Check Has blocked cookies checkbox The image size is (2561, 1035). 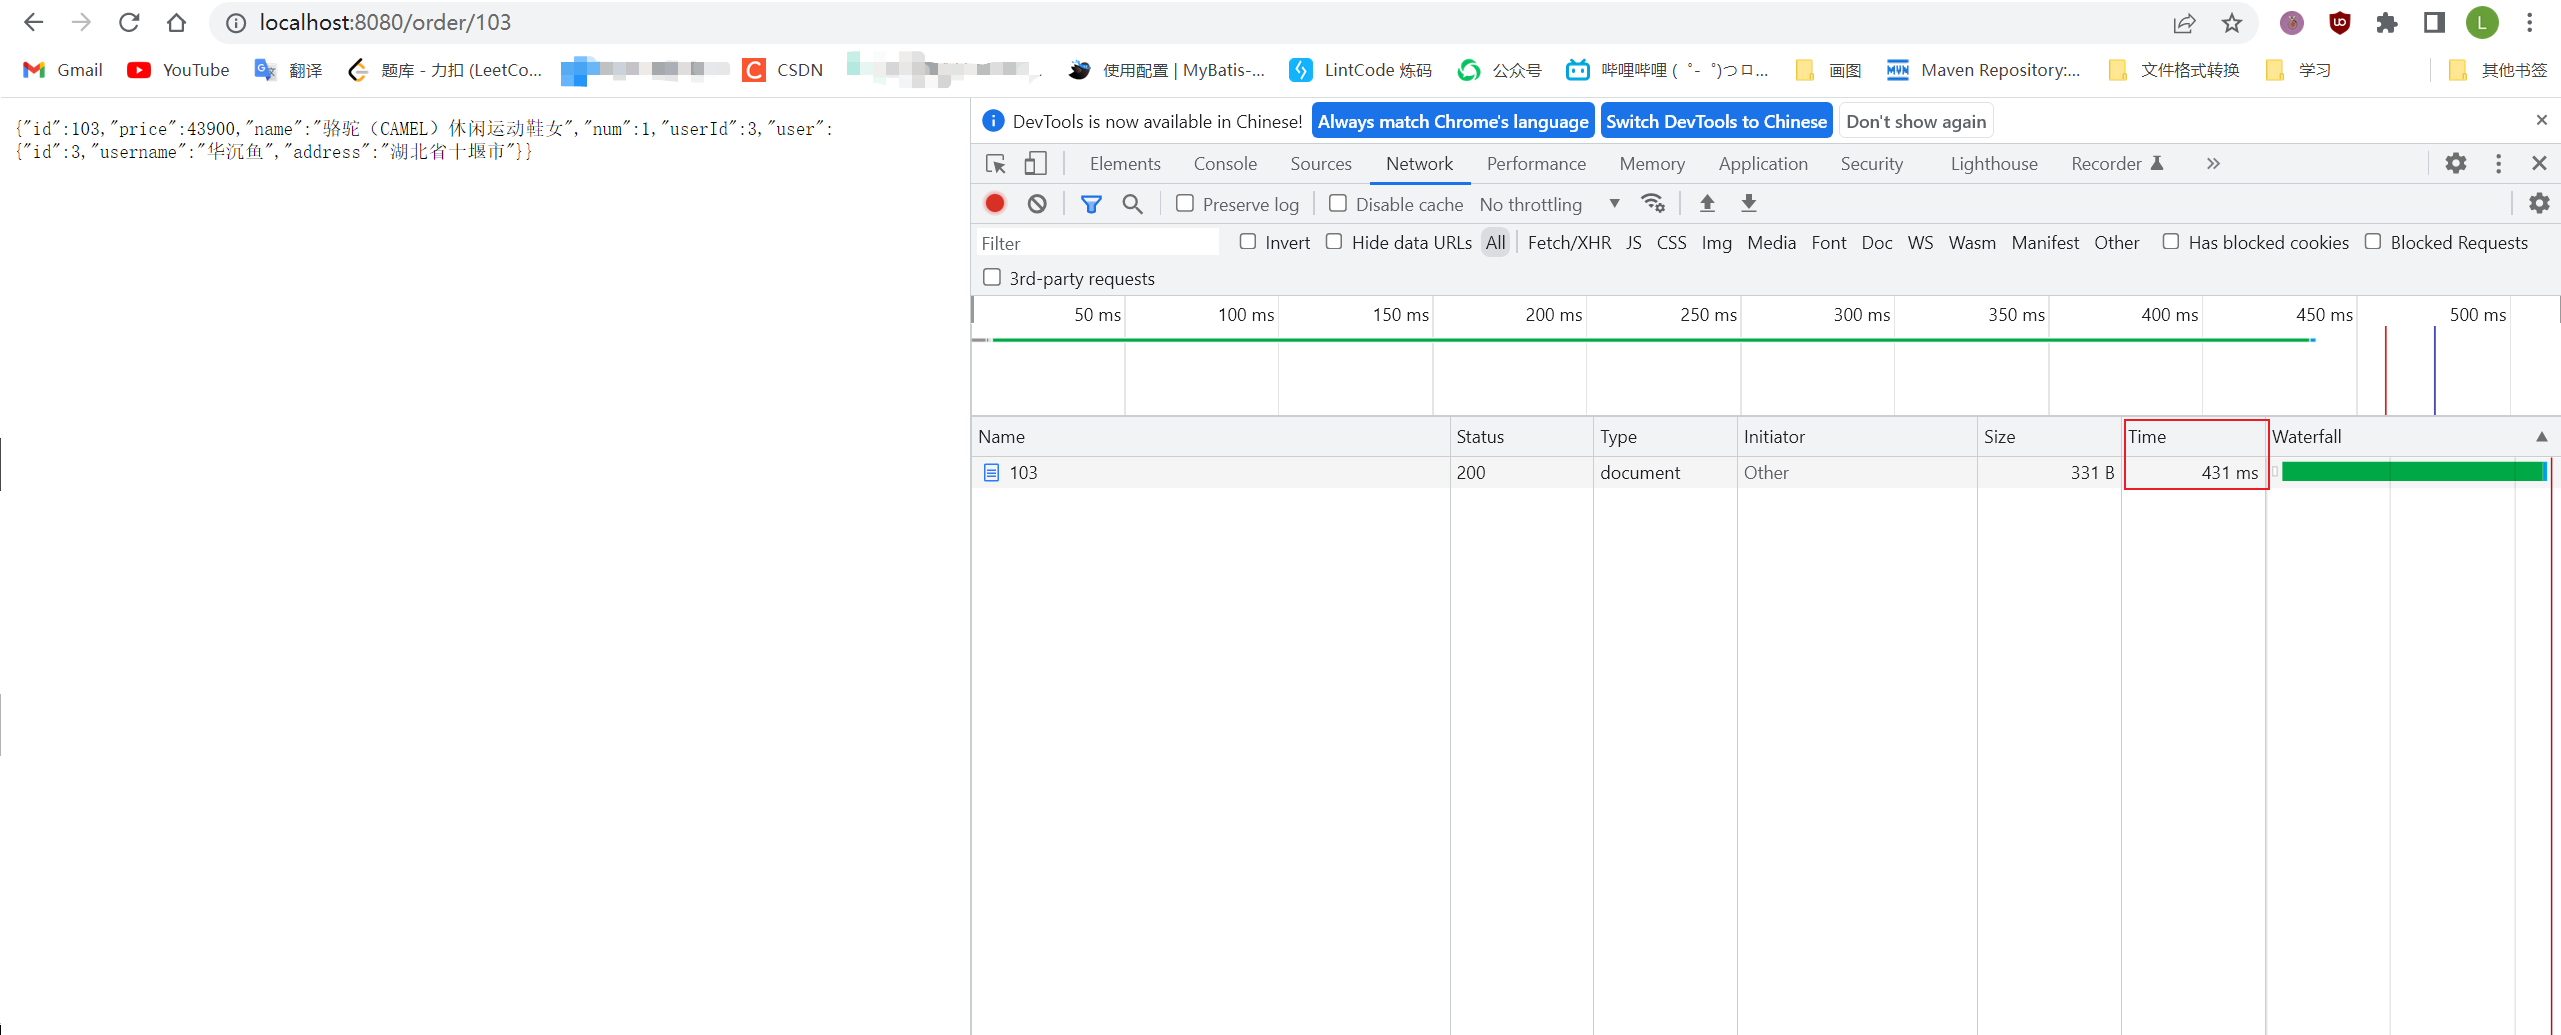2171,241
